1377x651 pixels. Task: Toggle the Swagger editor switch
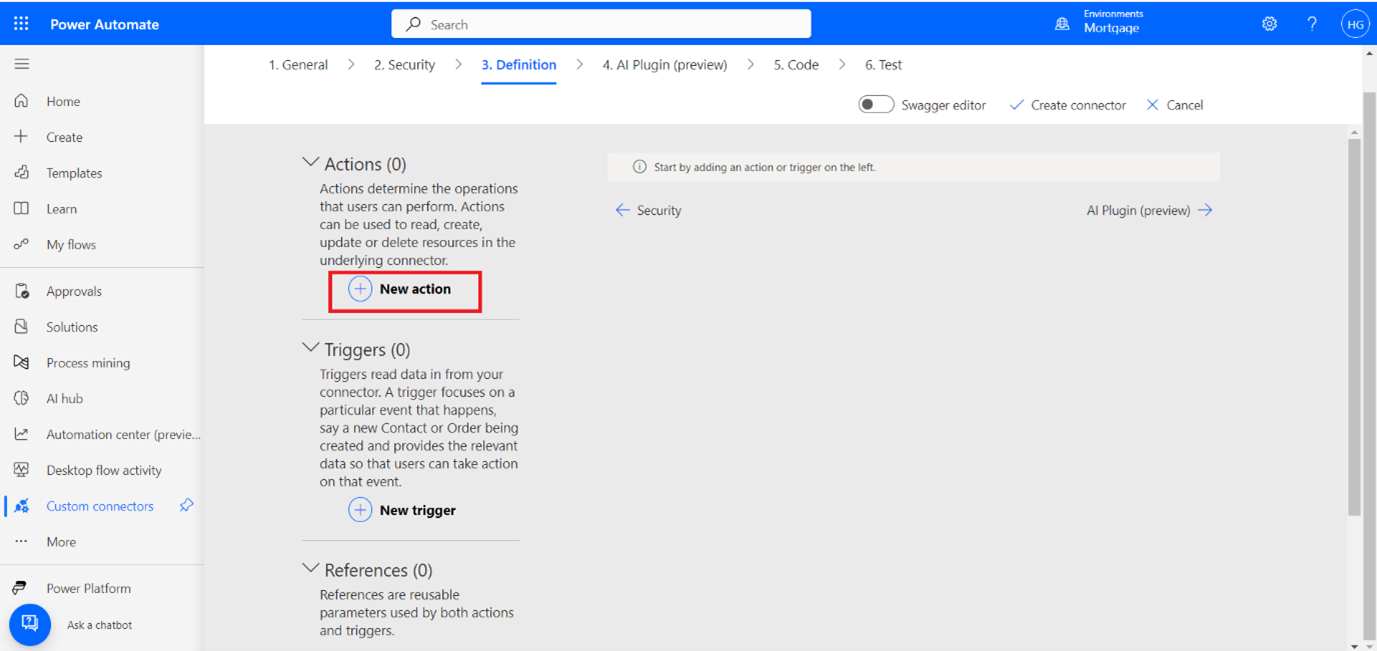pyautogui.click(x=876, y=105)
